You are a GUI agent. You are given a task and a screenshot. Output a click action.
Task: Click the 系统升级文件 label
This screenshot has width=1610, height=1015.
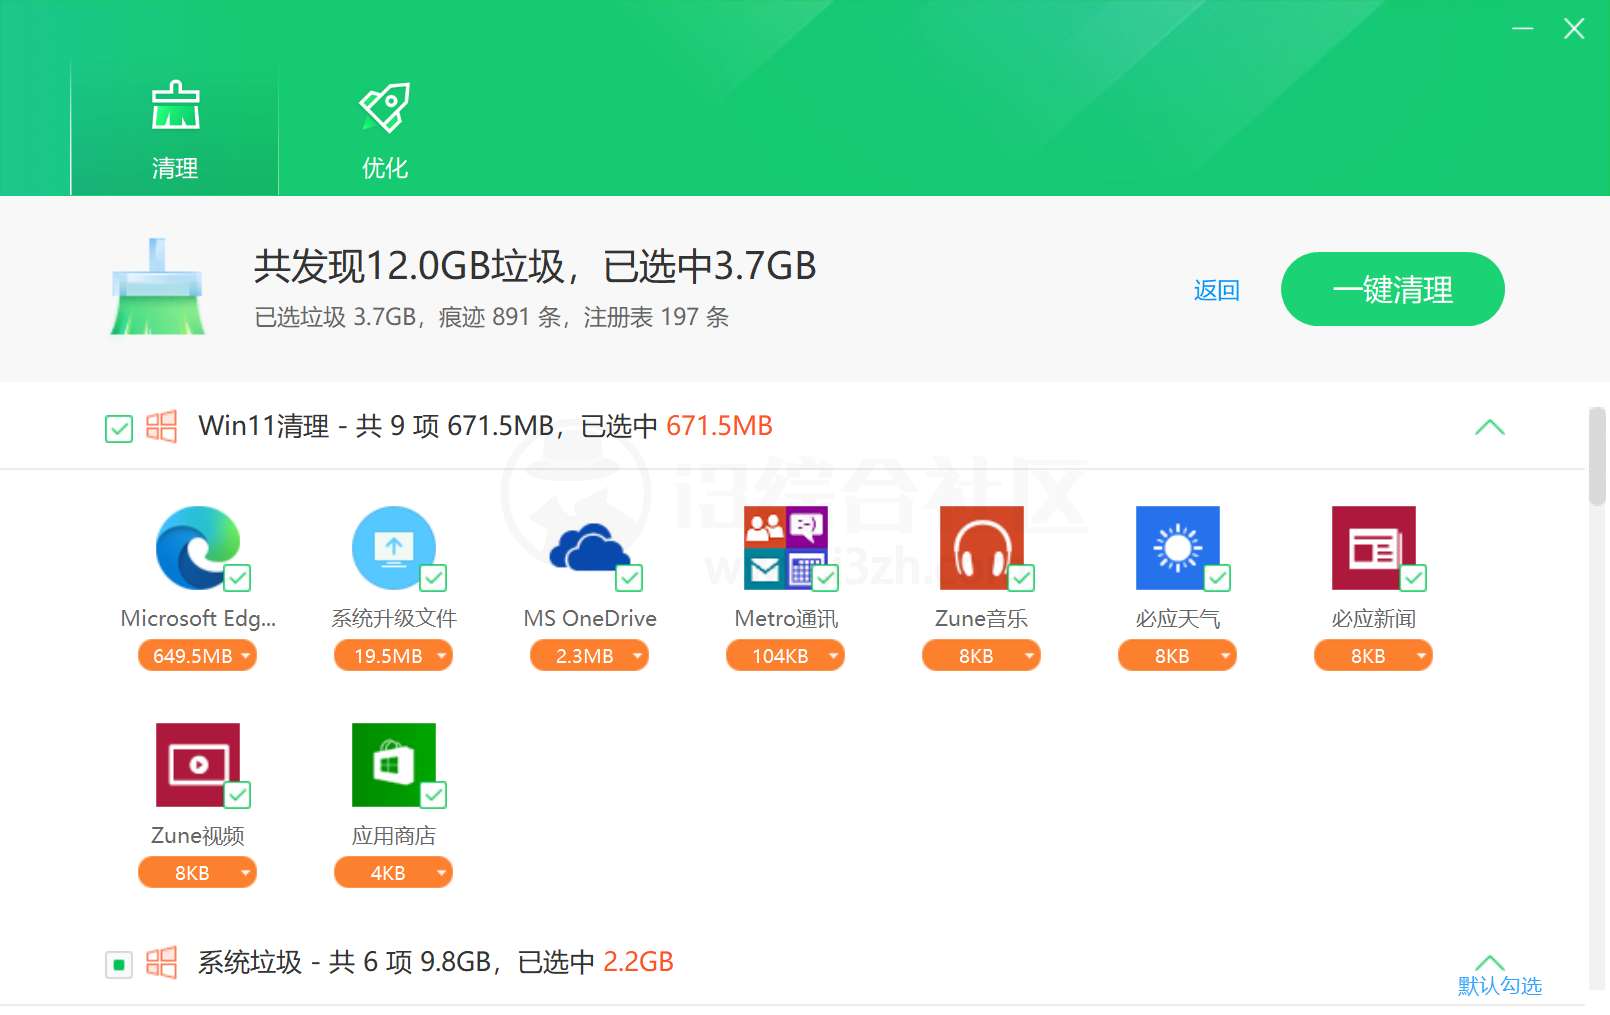[394, 619]
